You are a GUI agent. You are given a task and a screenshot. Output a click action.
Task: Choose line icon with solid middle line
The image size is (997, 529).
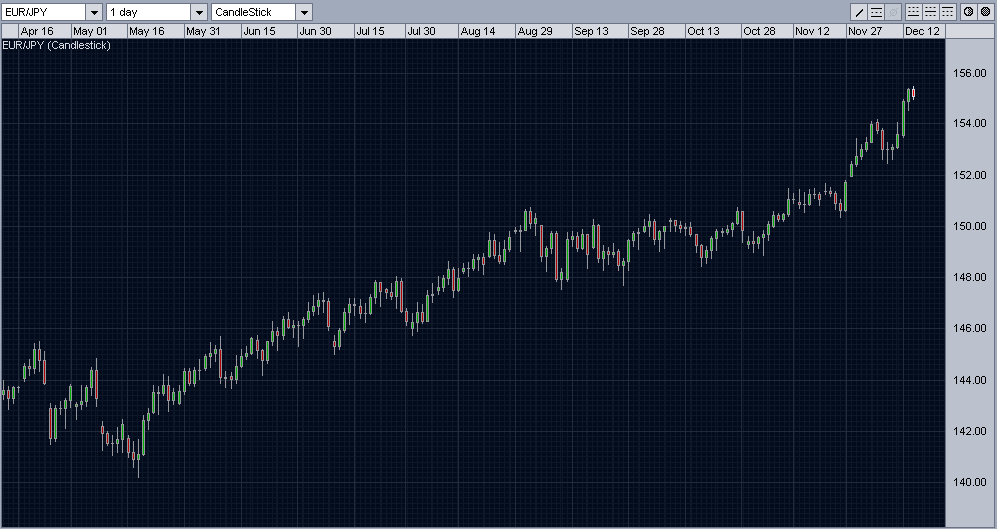coord(931,11)
